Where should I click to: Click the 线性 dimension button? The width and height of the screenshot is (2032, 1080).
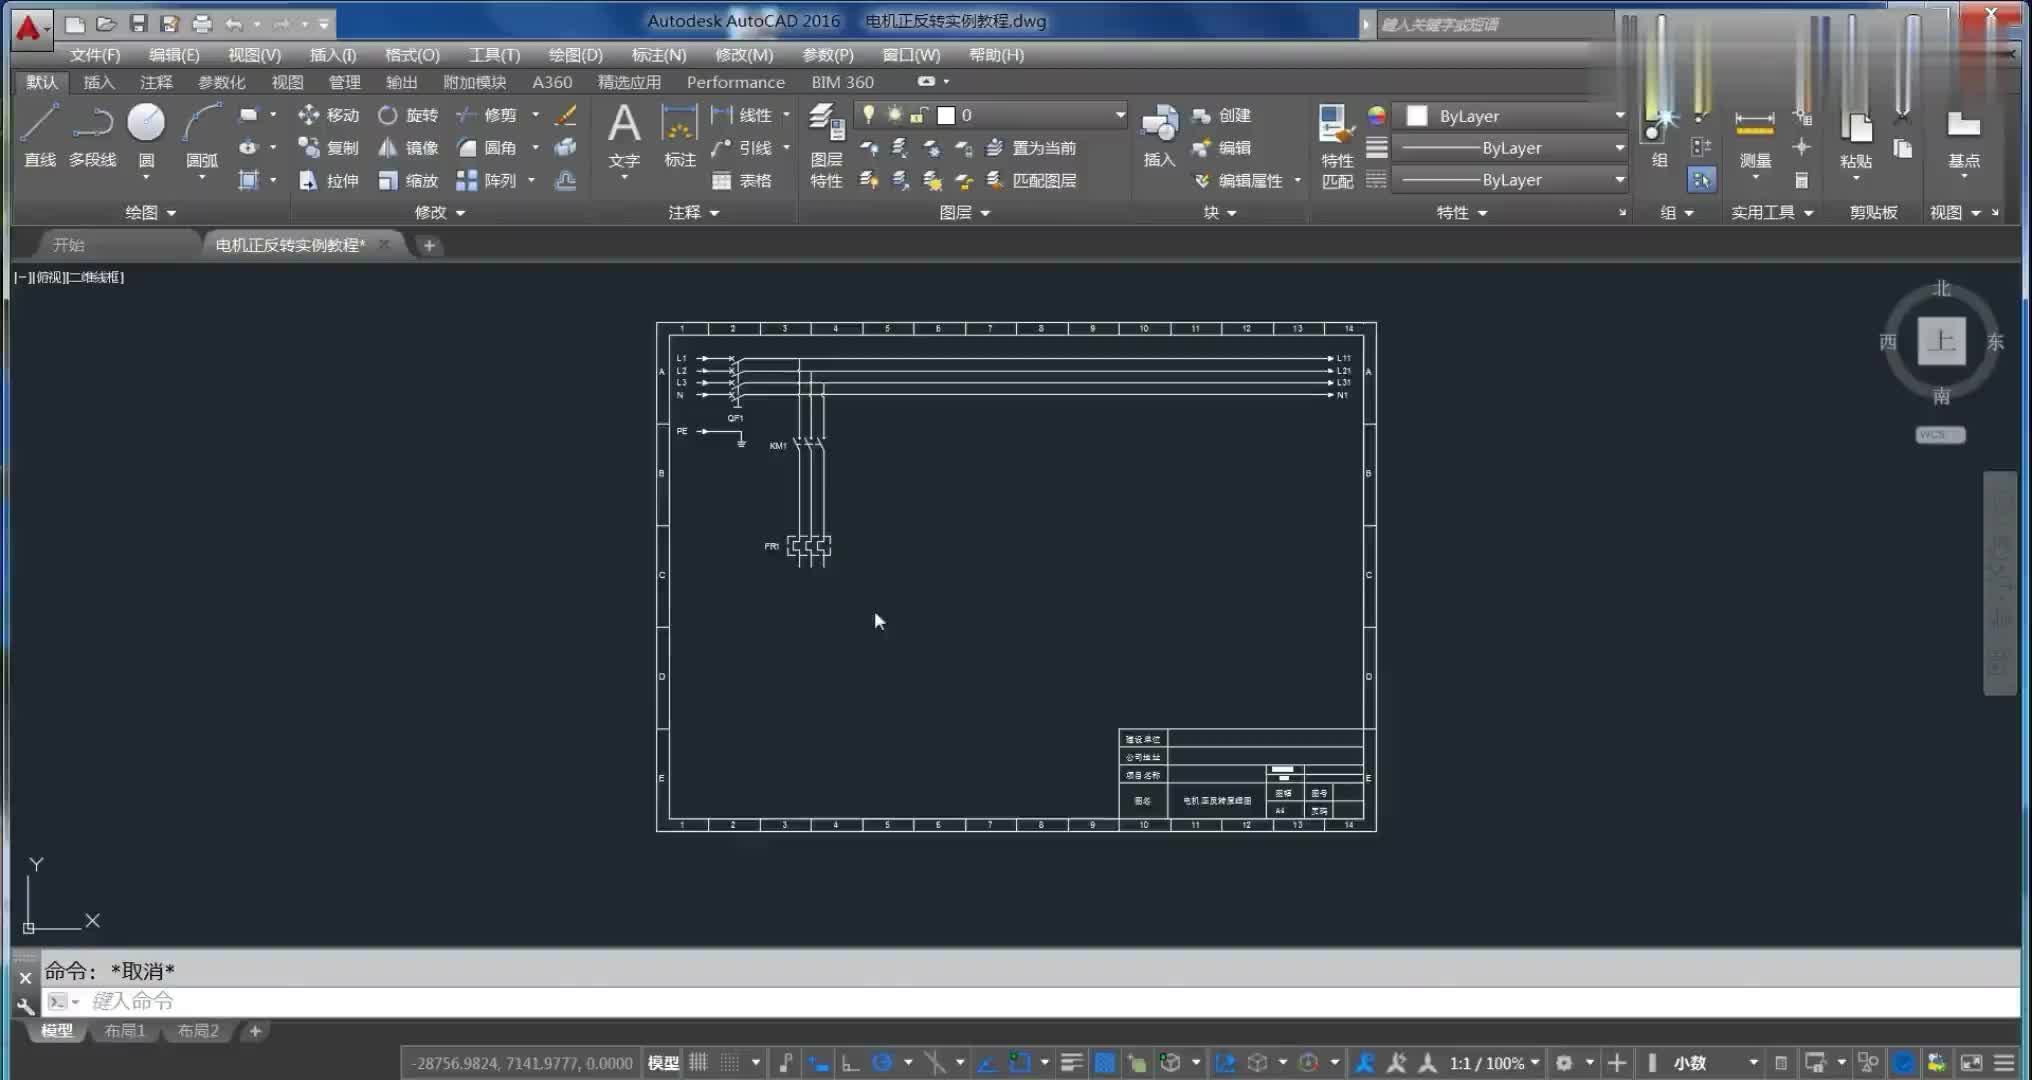tap(741, 115)
